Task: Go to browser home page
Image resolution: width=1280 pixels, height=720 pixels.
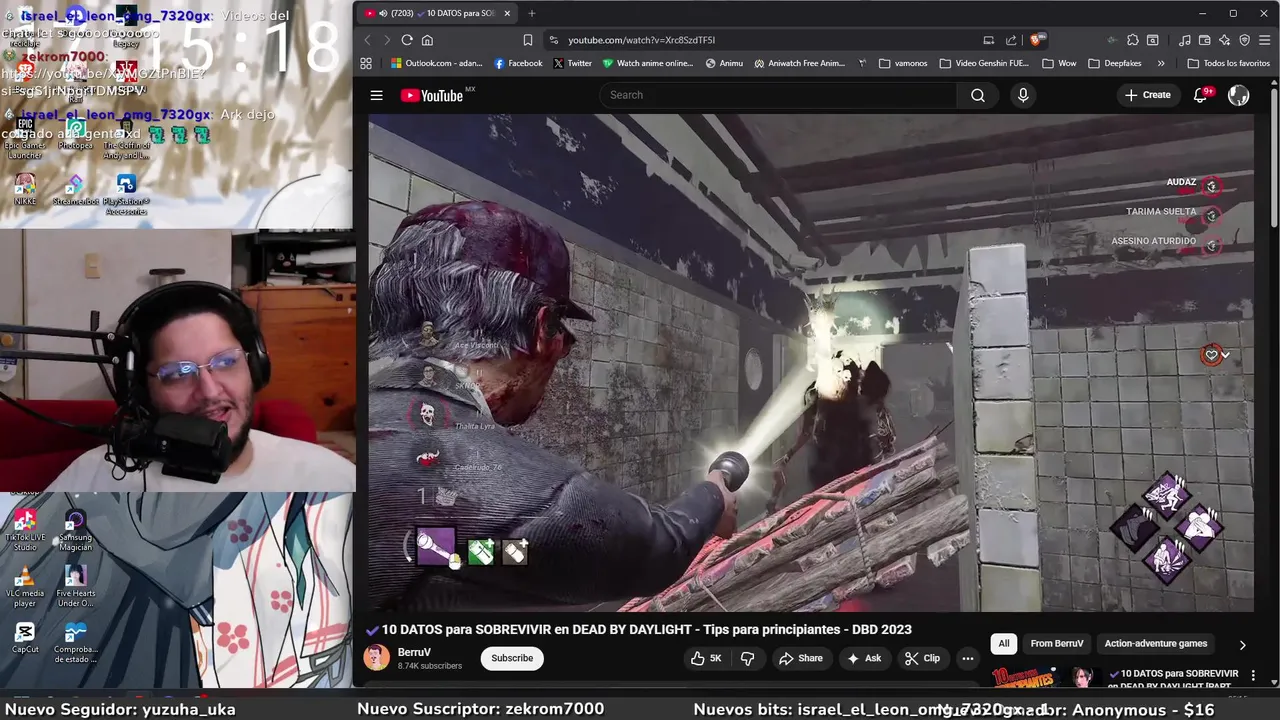Action: pyautogui.click(x=427, y=40)
